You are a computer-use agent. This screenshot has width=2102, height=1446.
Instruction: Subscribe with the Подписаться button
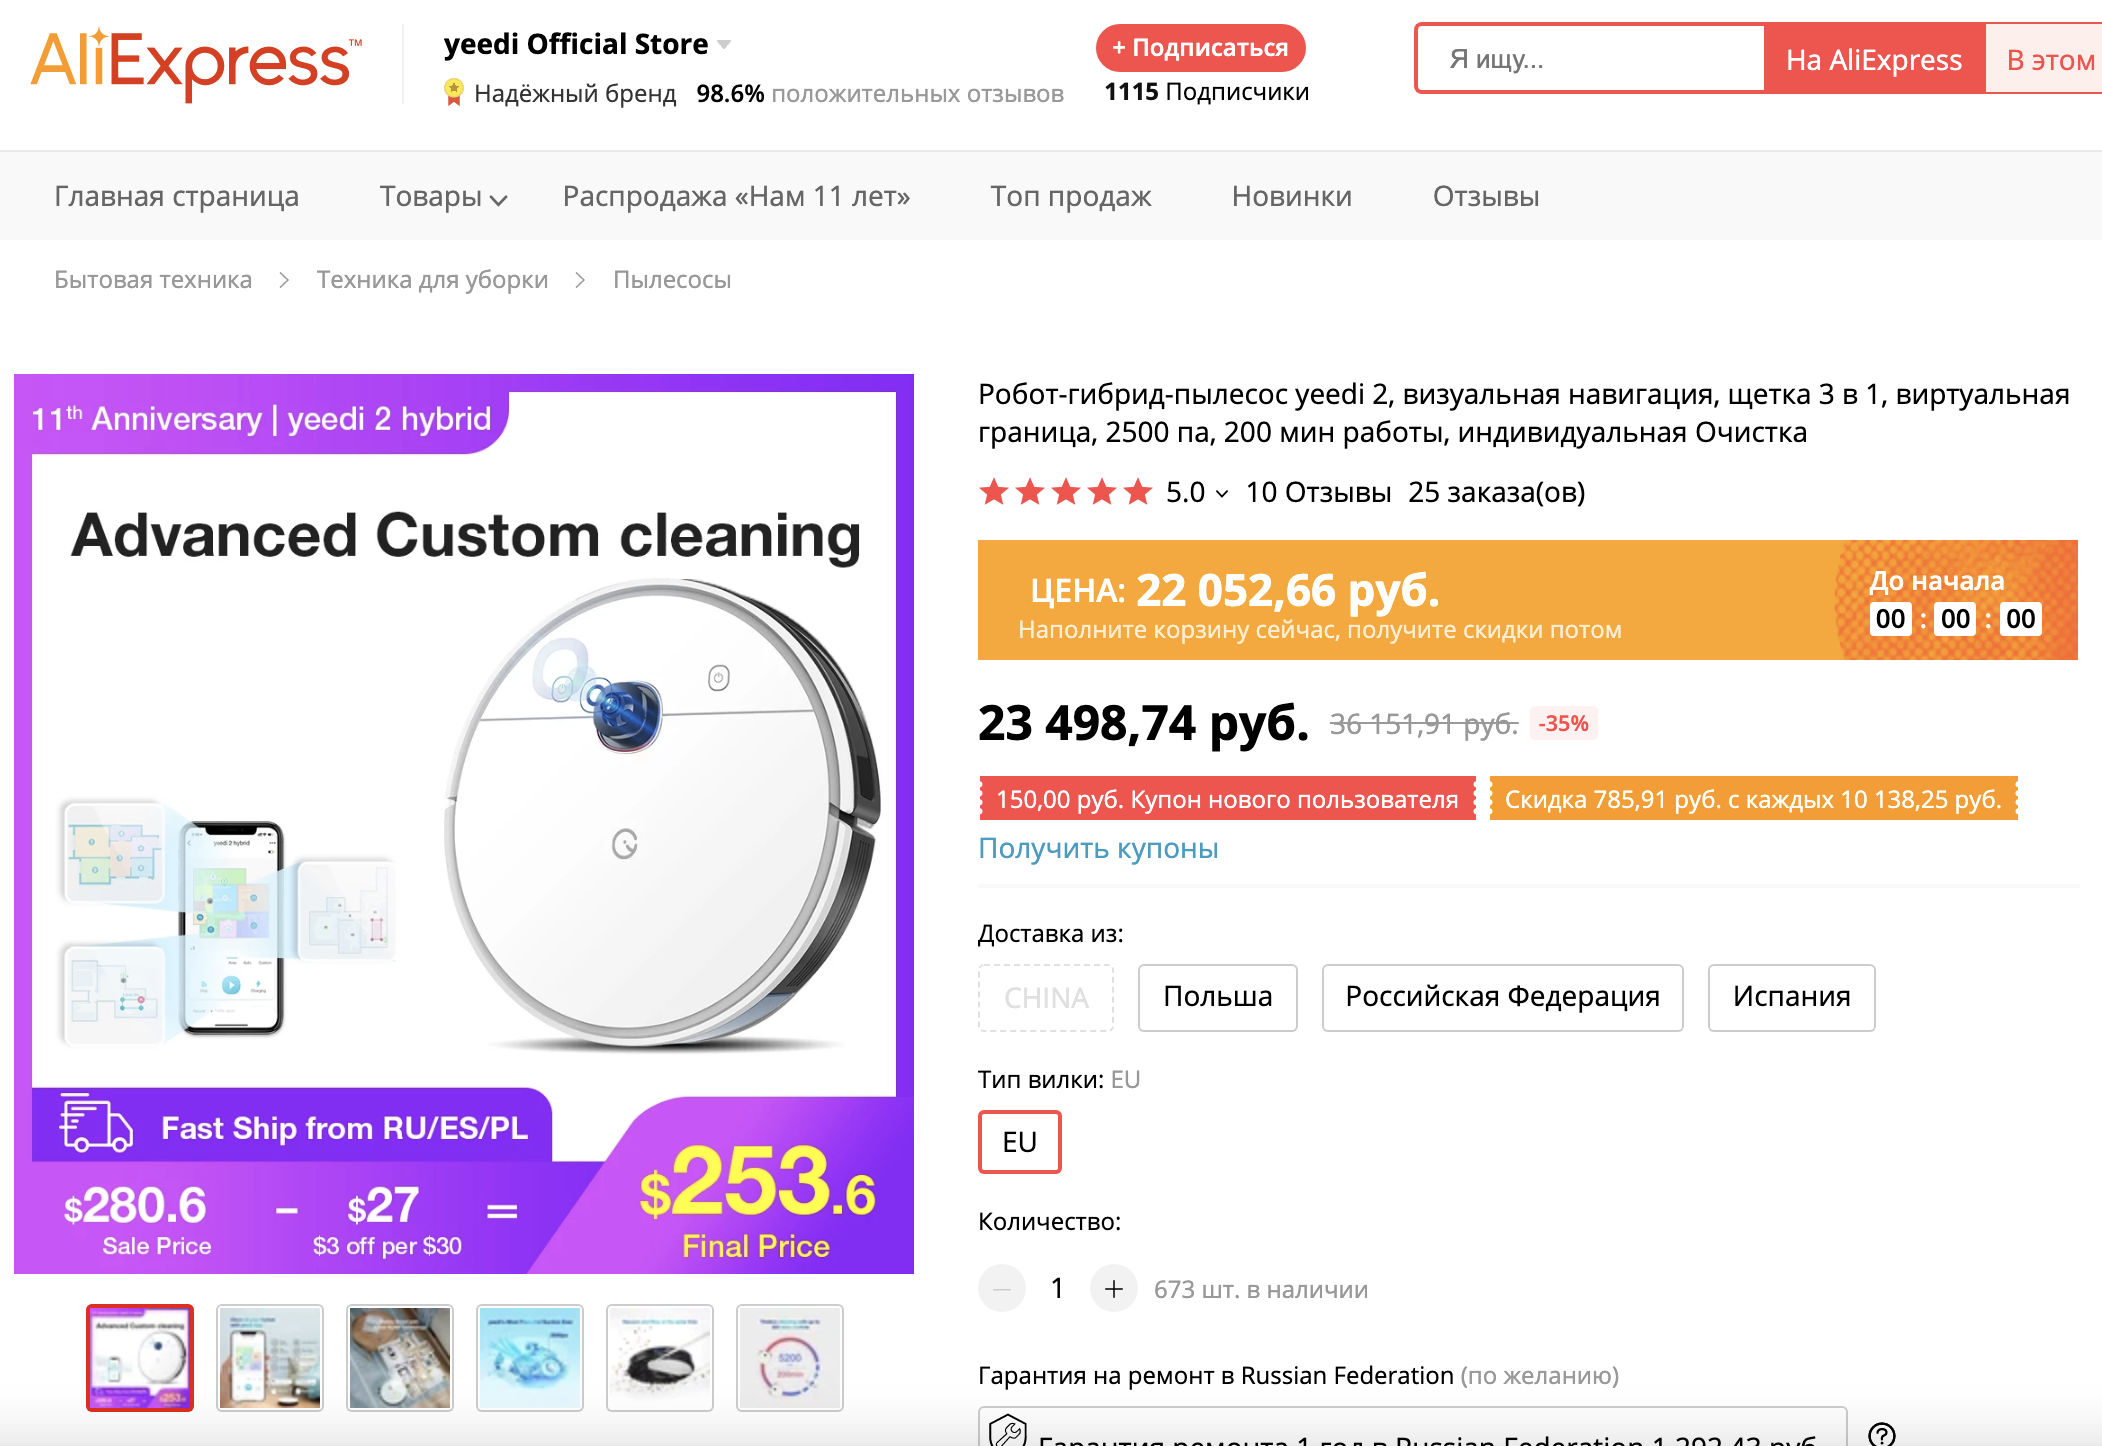coord(1200,48)
